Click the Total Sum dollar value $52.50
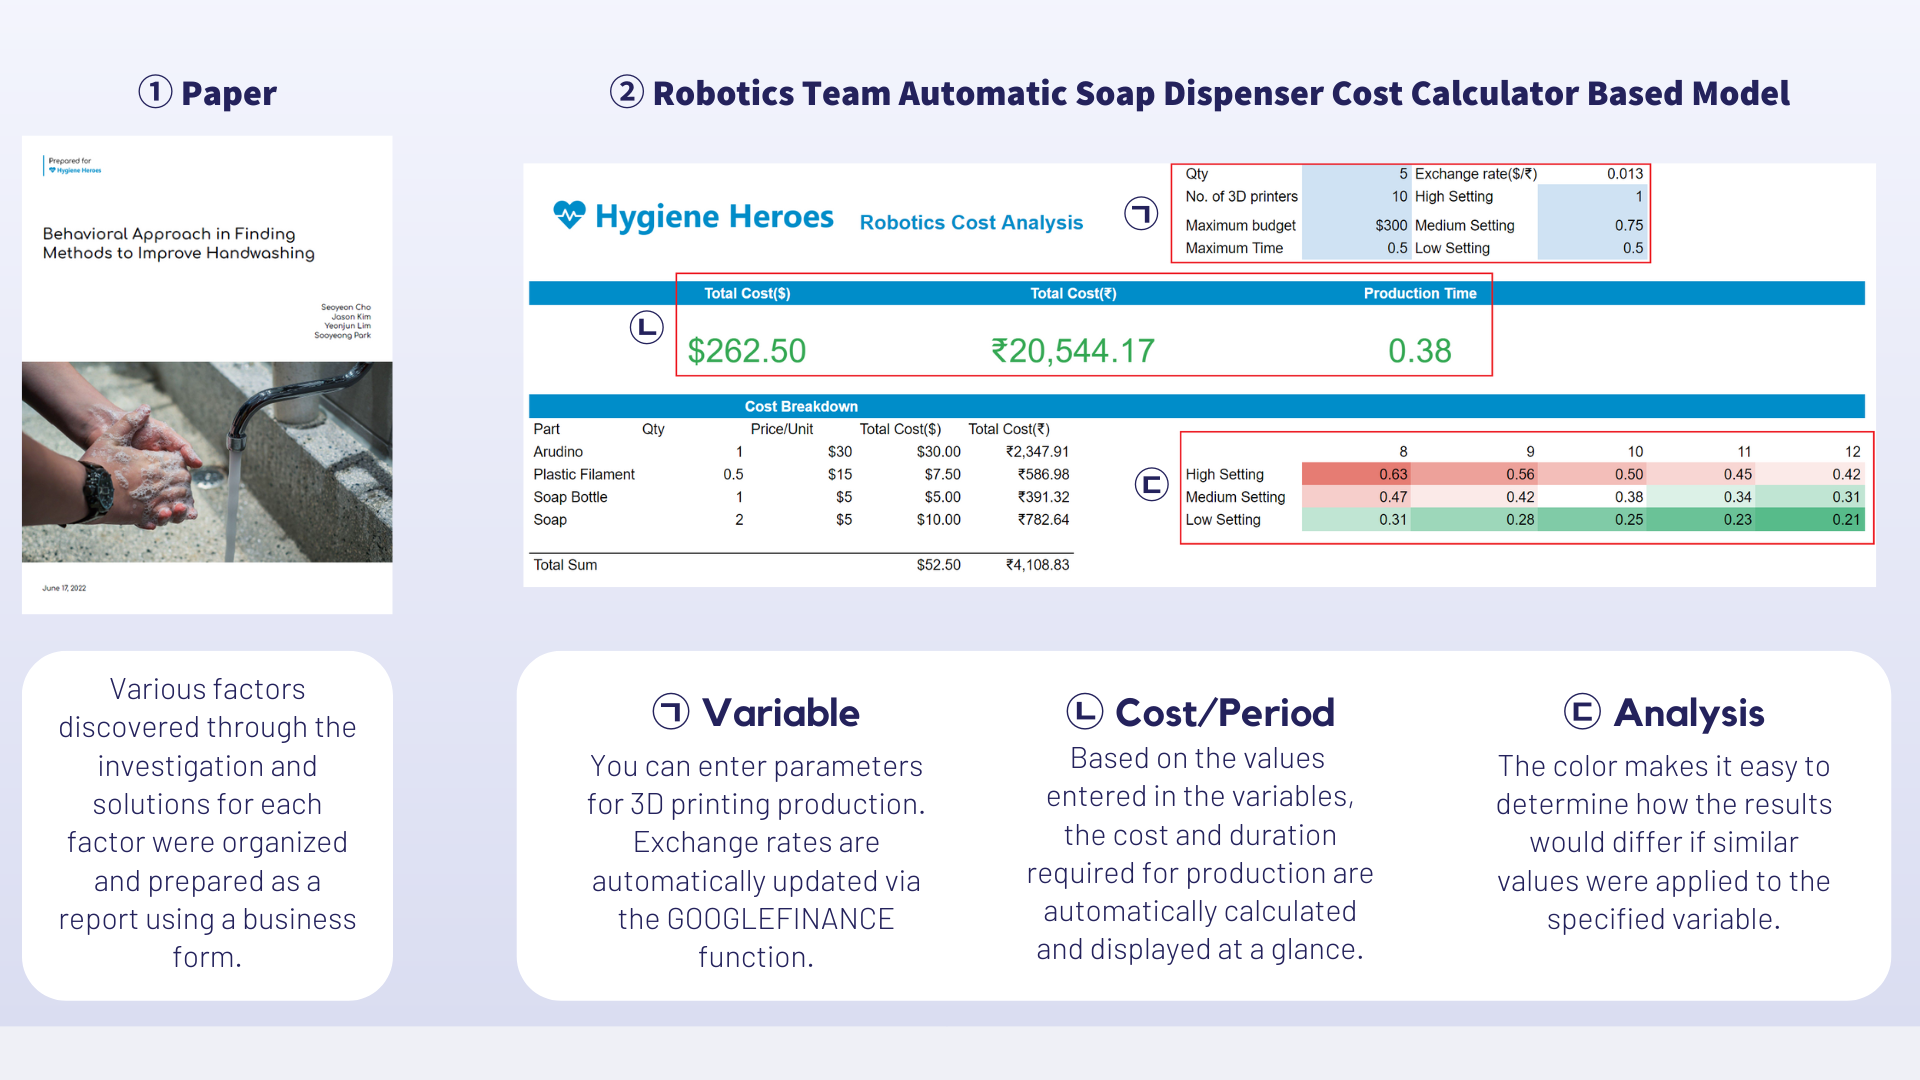The height and width of the screenshot is (1080, 1920). [938, 565]
